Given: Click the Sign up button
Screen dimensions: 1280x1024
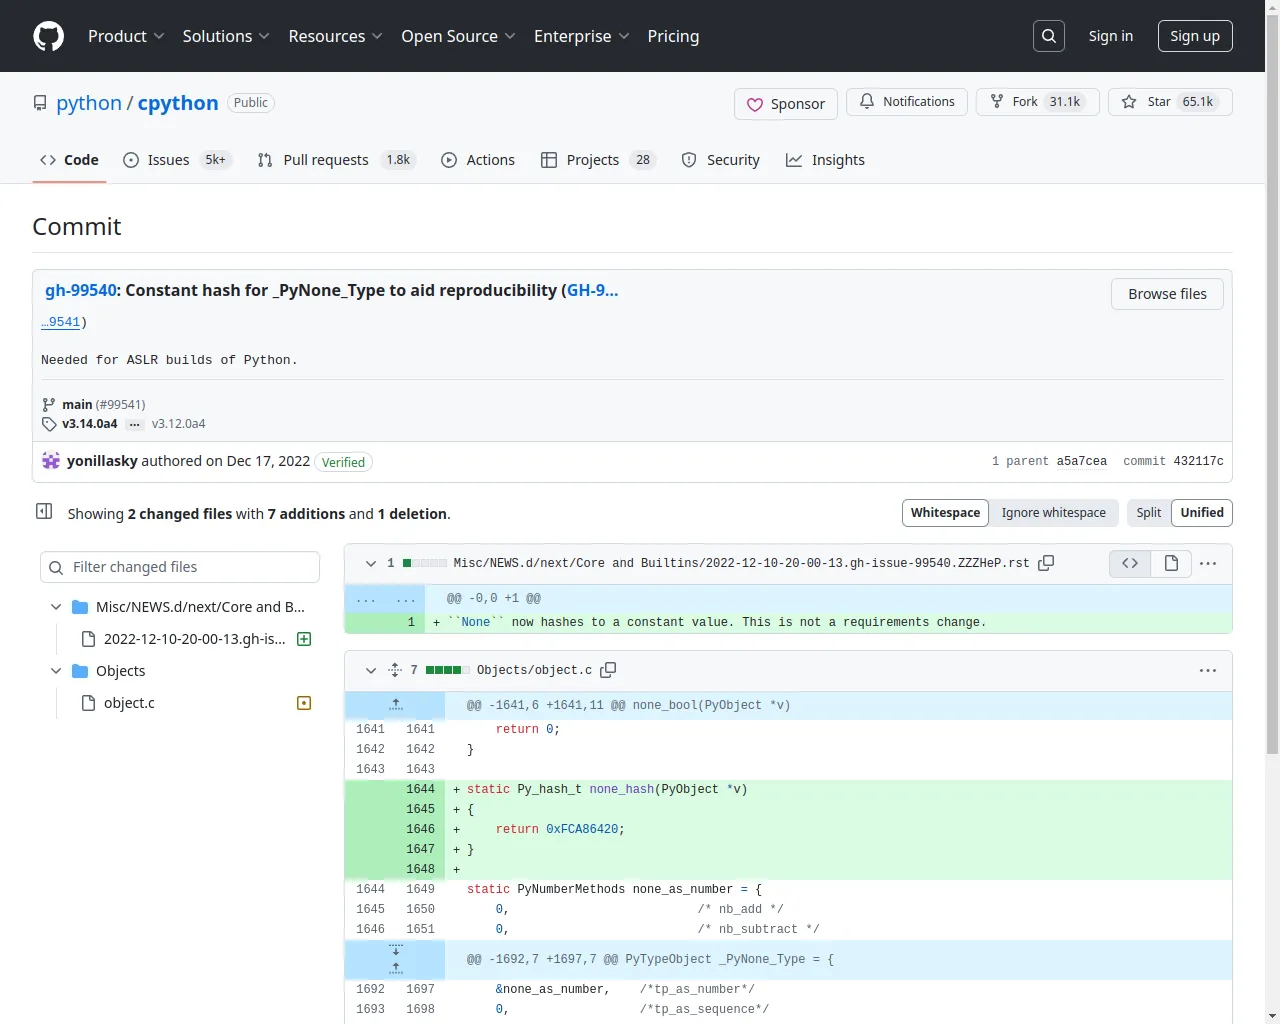Looking at the screenshot, I should click(x=1195, y=36).
